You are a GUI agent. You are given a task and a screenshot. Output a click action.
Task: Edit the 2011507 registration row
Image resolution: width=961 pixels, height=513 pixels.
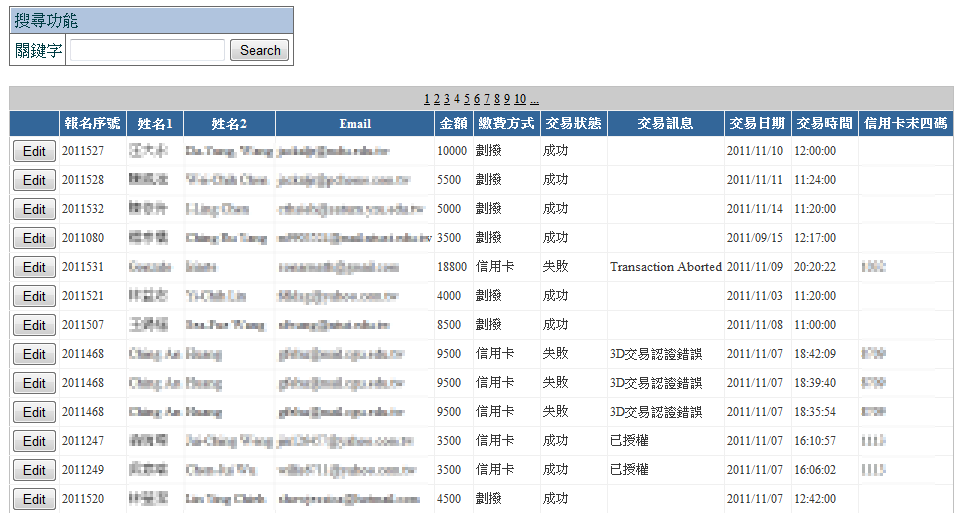34,325
